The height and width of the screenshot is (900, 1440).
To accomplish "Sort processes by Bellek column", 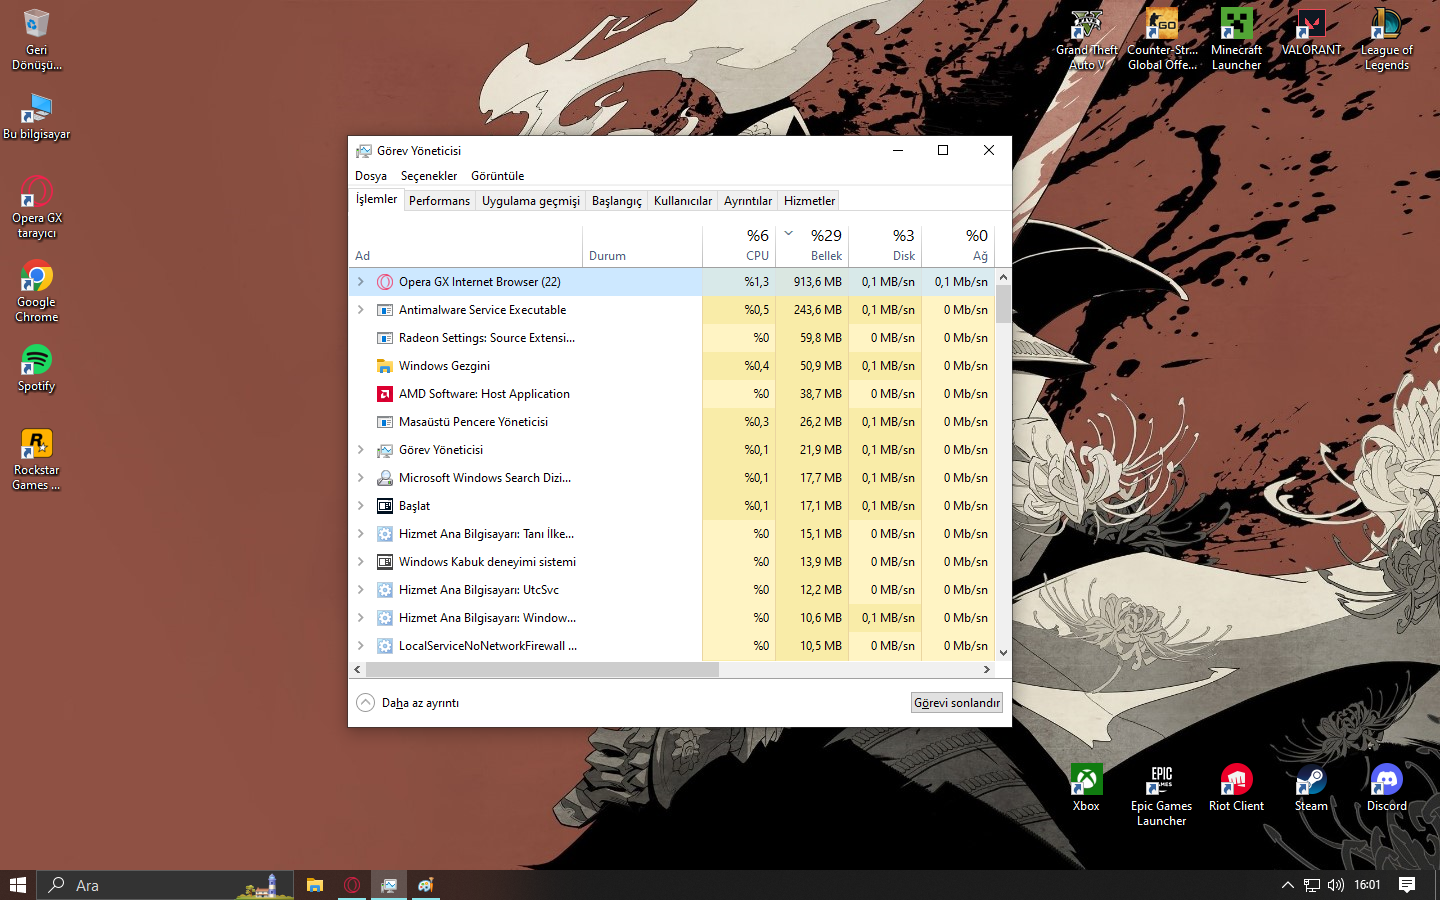I will click(x=813, y=245).
